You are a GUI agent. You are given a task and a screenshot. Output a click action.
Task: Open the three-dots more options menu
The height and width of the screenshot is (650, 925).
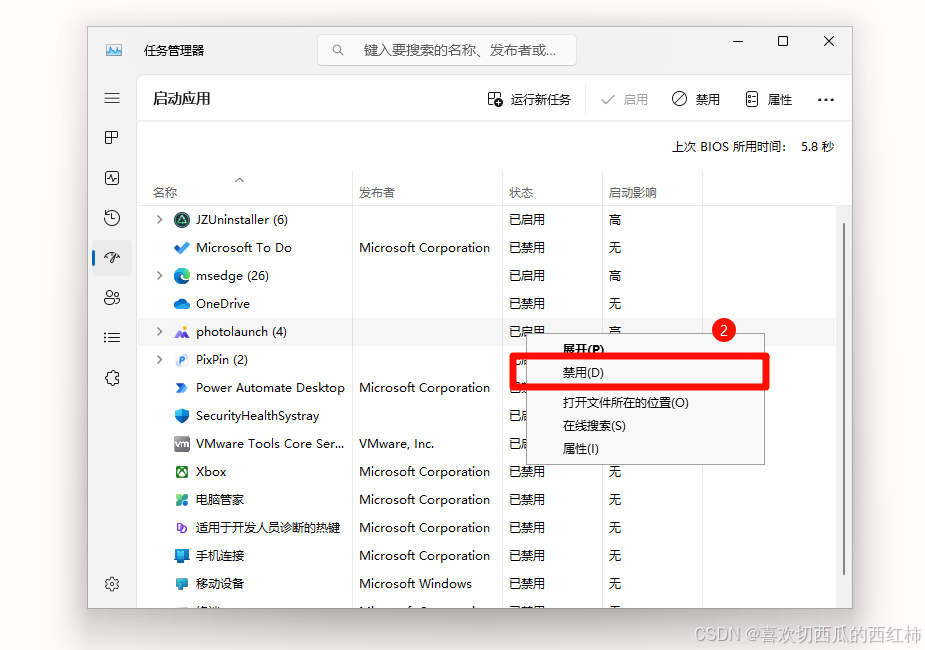[x=826, y=100]
